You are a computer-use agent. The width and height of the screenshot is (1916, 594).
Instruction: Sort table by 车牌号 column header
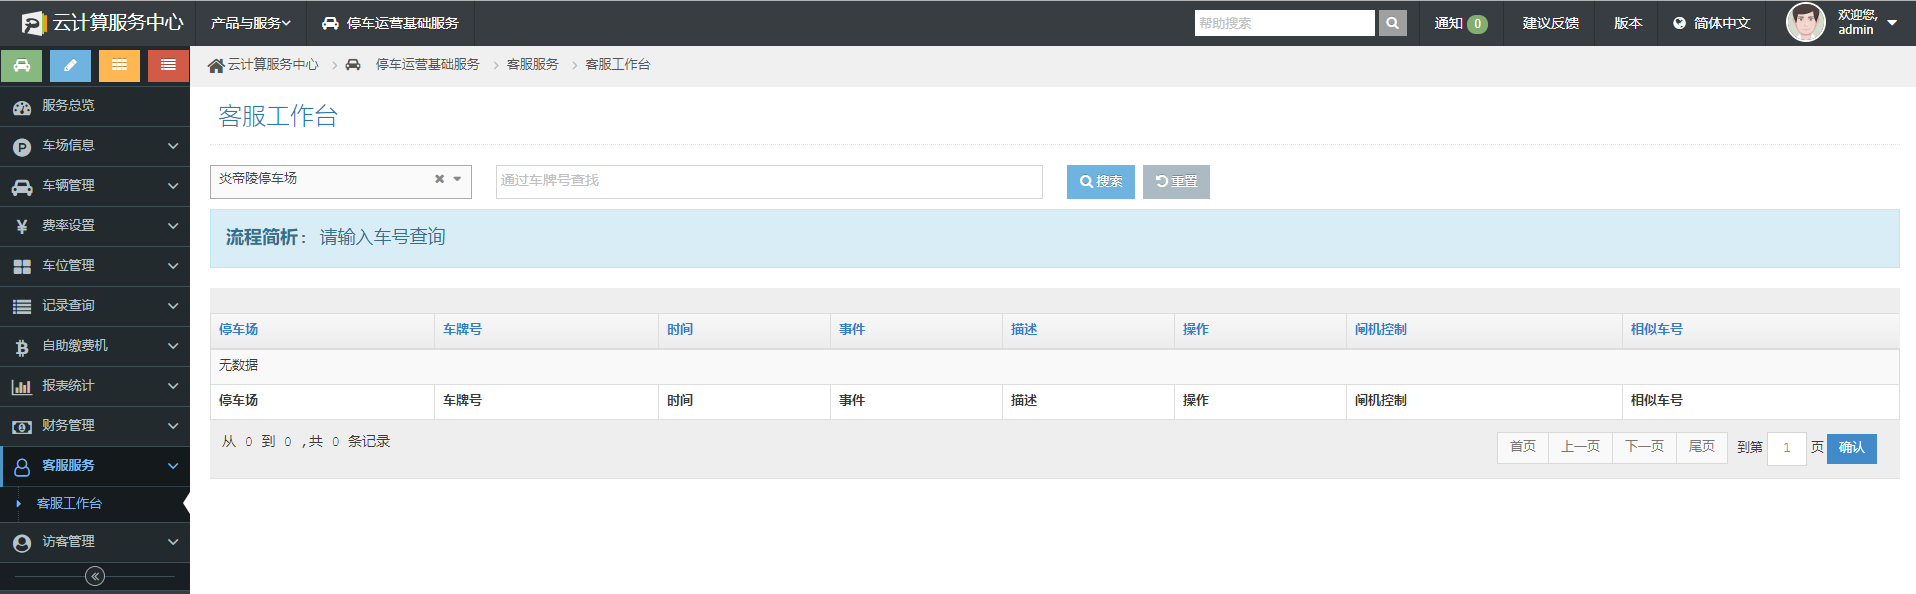coord(462,329)
